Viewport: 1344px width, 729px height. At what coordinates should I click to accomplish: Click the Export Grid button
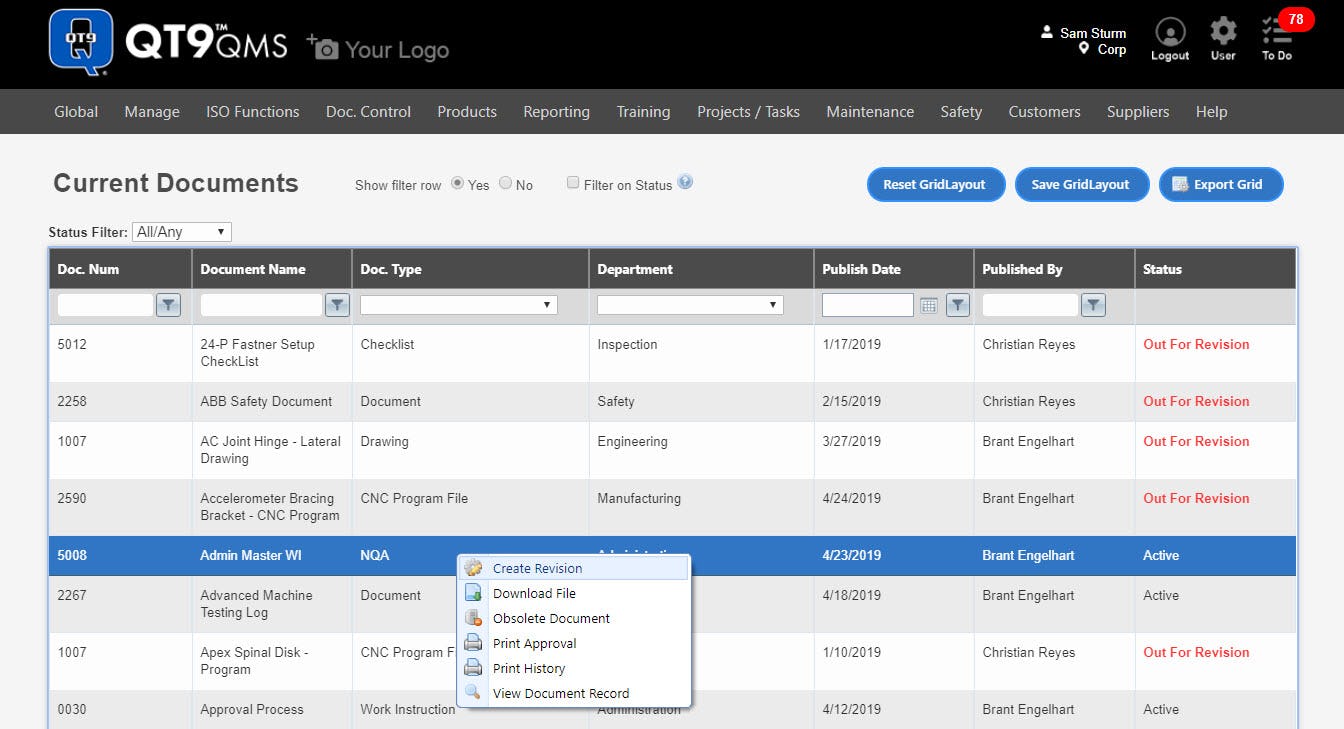pos(1221,184)
